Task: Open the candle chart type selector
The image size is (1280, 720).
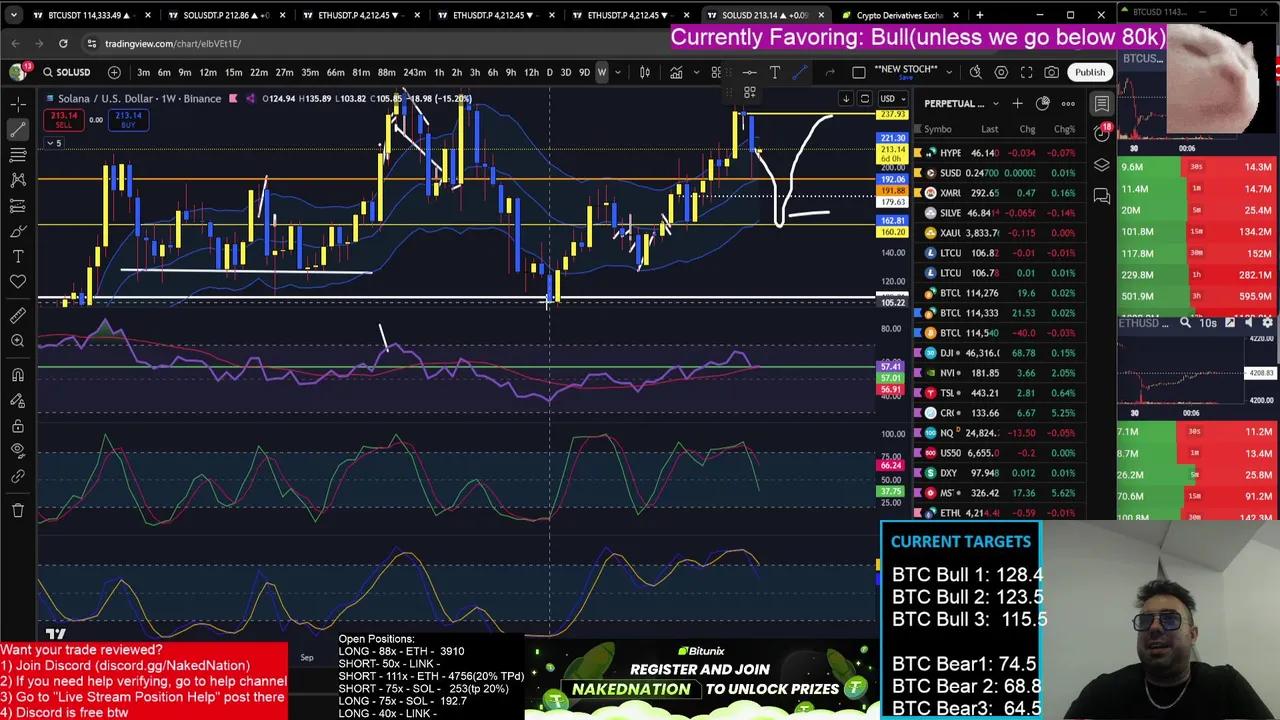Action: (x=645, y=72)
